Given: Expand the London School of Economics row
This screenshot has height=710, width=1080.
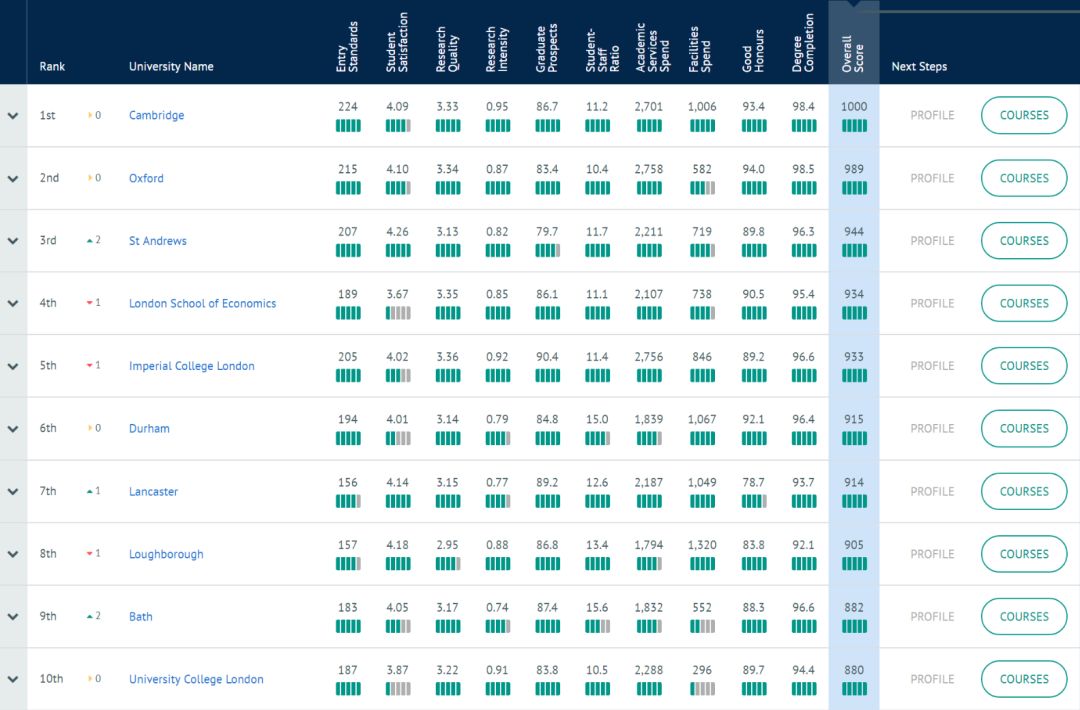Looking at the screenshot, I should (x=13, y=304).
